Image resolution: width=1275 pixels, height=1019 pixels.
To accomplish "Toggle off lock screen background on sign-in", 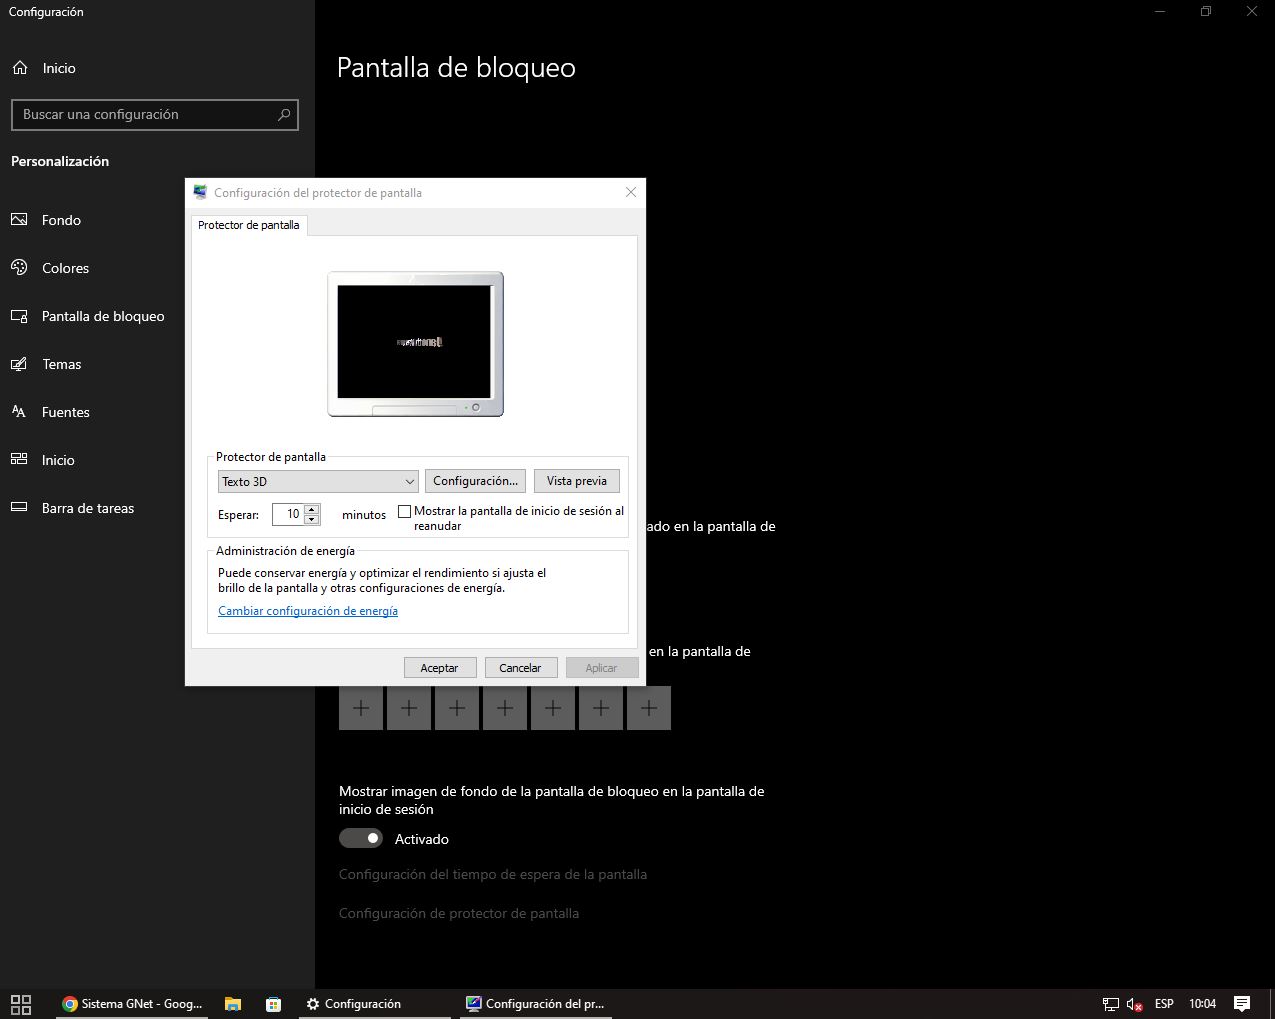I will 361,838.
